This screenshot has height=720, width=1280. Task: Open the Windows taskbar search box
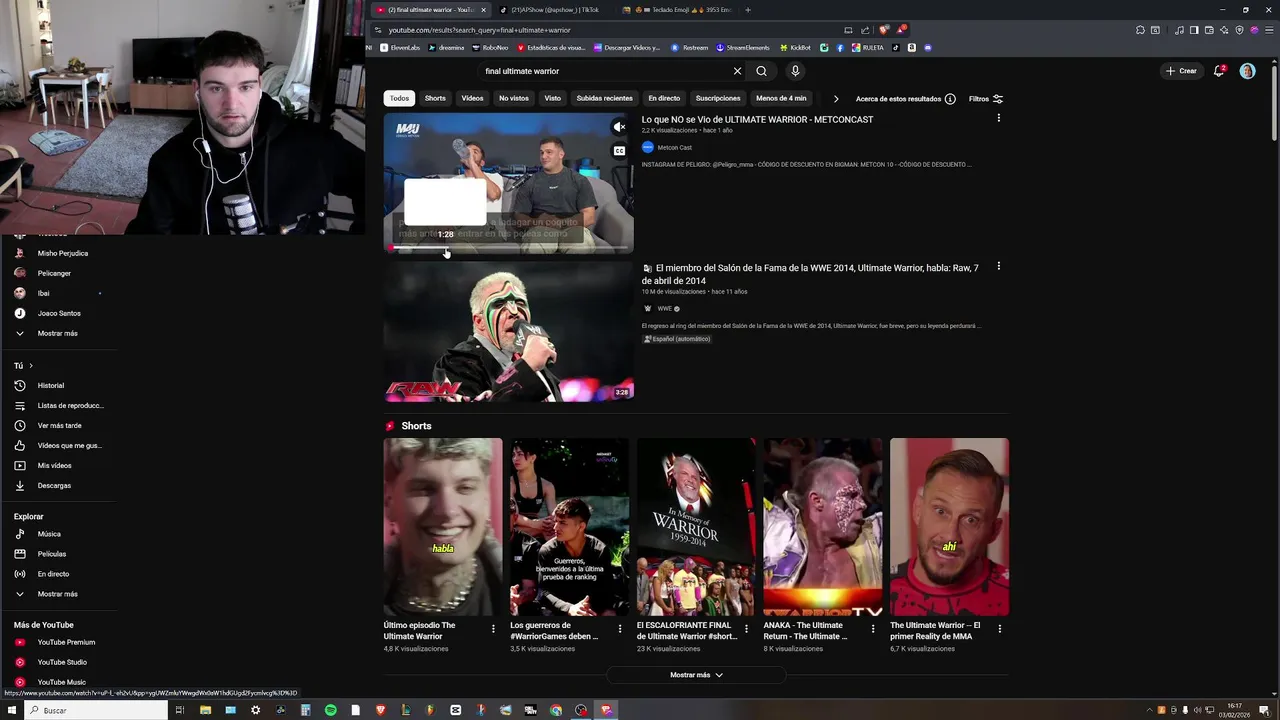tap(95, 710)
